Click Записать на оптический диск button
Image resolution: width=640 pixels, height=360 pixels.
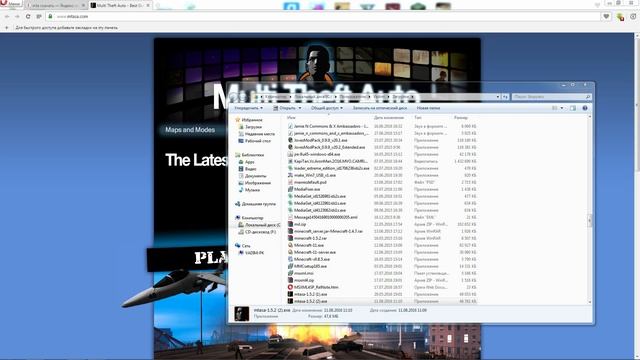(380, 108)
